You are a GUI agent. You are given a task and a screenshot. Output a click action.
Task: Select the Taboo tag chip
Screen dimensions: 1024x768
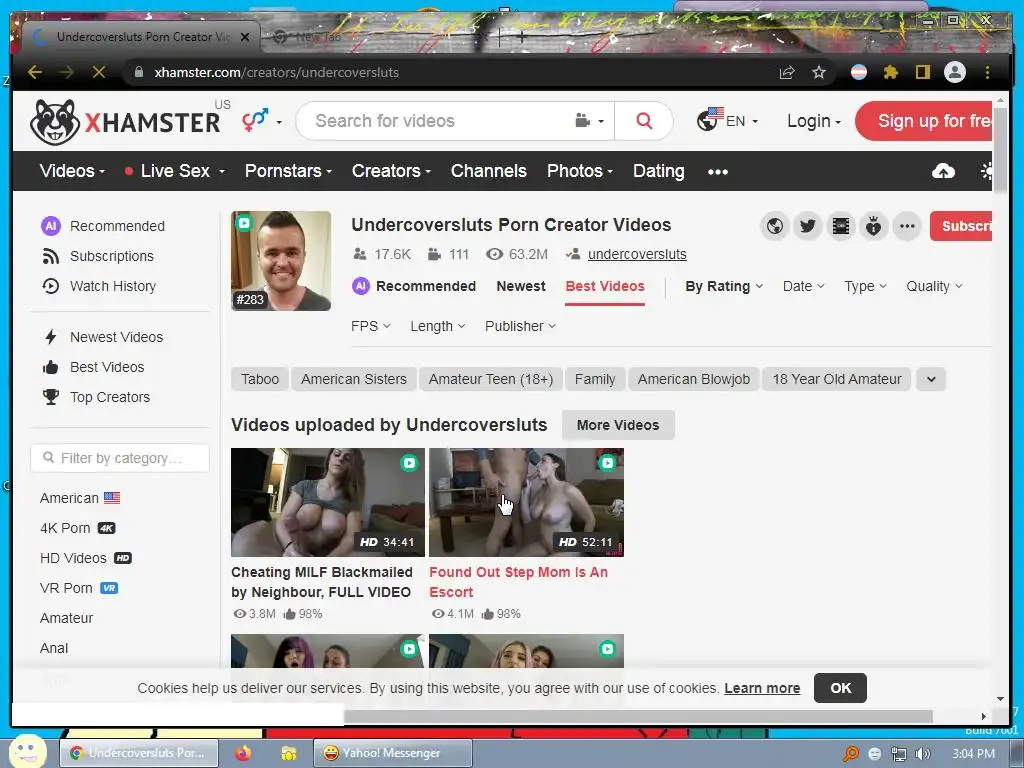[260, 379]
